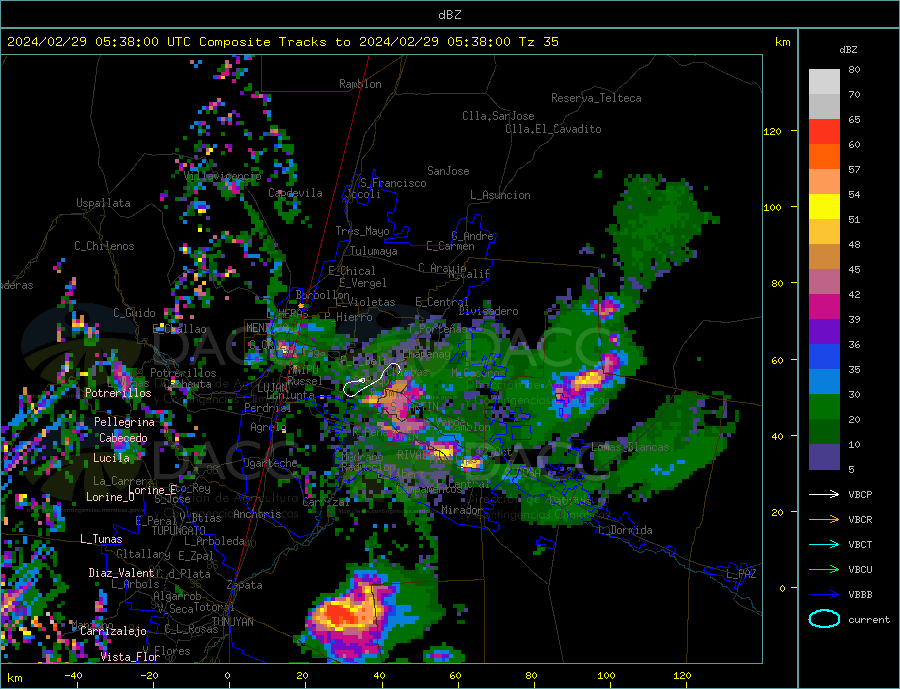Click the '100' tick on the horizontal axis
The width and height of the screenshot is (900, 689).
pos(606,676)
